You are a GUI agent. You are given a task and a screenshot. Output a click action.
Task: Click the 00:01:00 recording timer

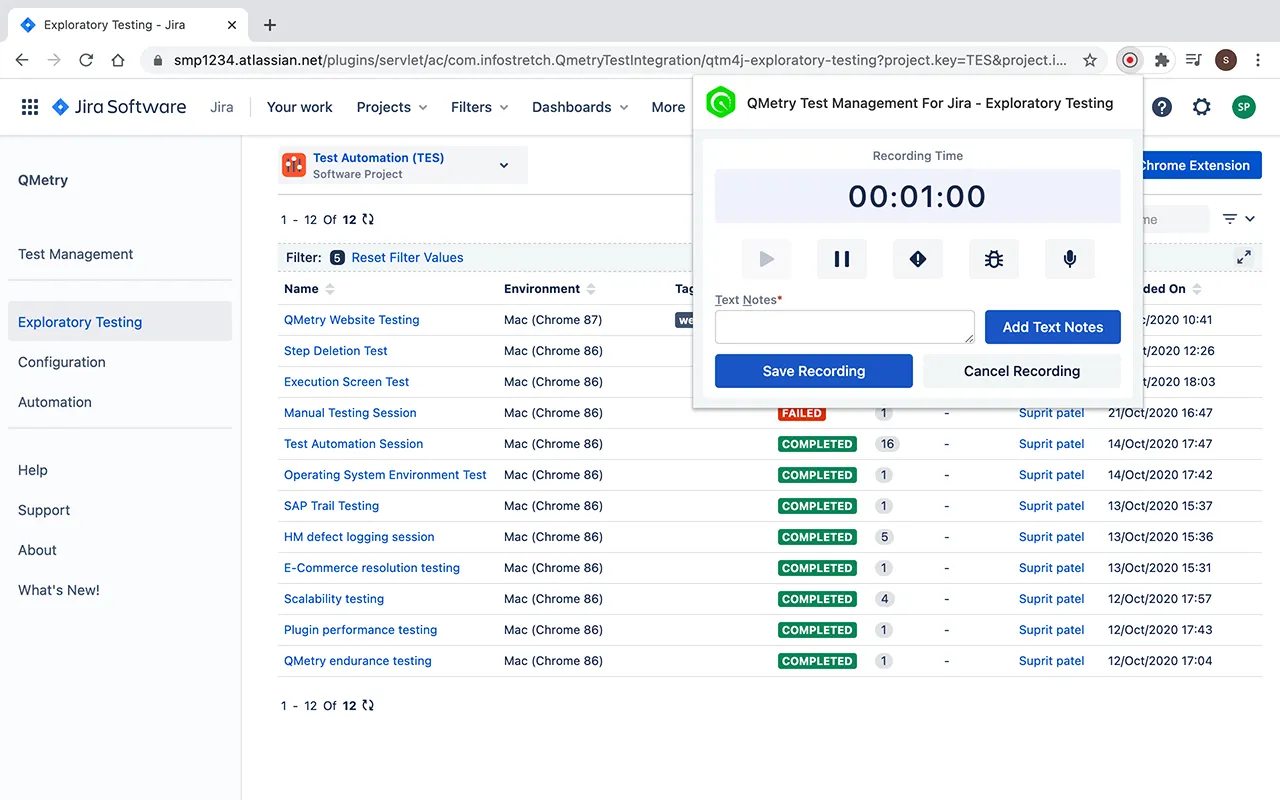[x=917, y=196]
